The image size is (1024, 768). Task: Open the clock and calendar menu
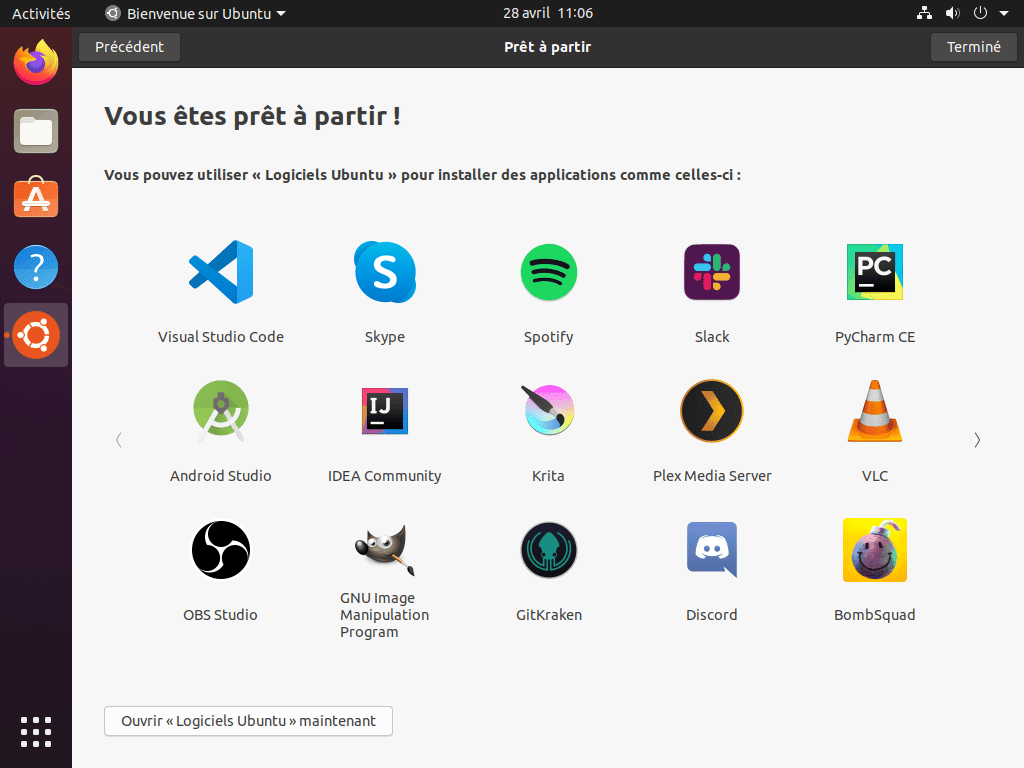click(548, 14)
